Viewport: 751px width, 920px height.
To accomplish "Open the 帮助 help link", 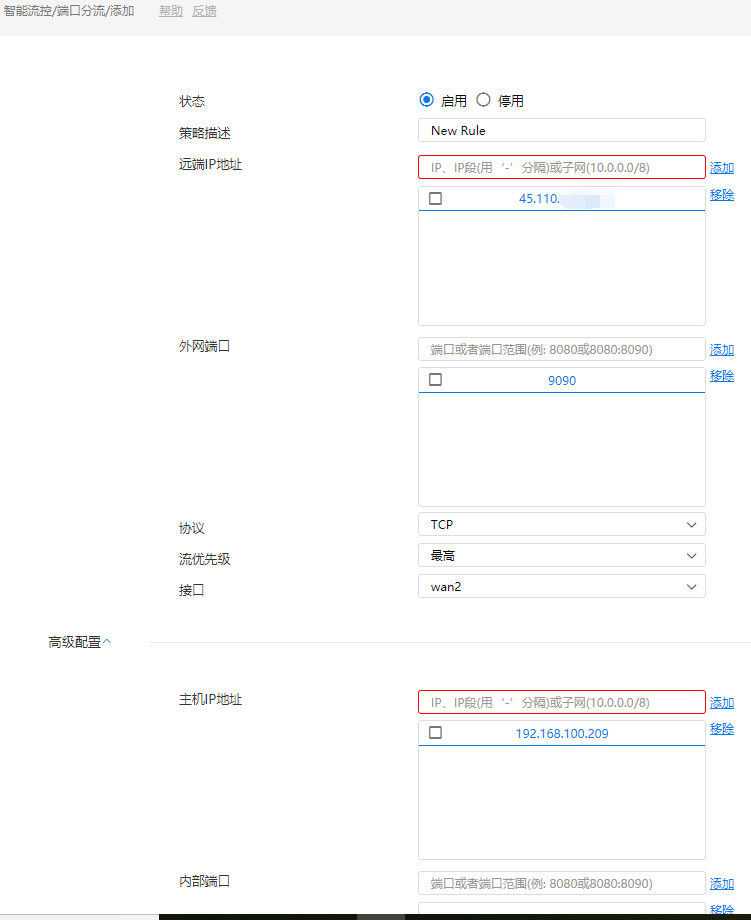I will pyautogui.click(x=171, y=11).
